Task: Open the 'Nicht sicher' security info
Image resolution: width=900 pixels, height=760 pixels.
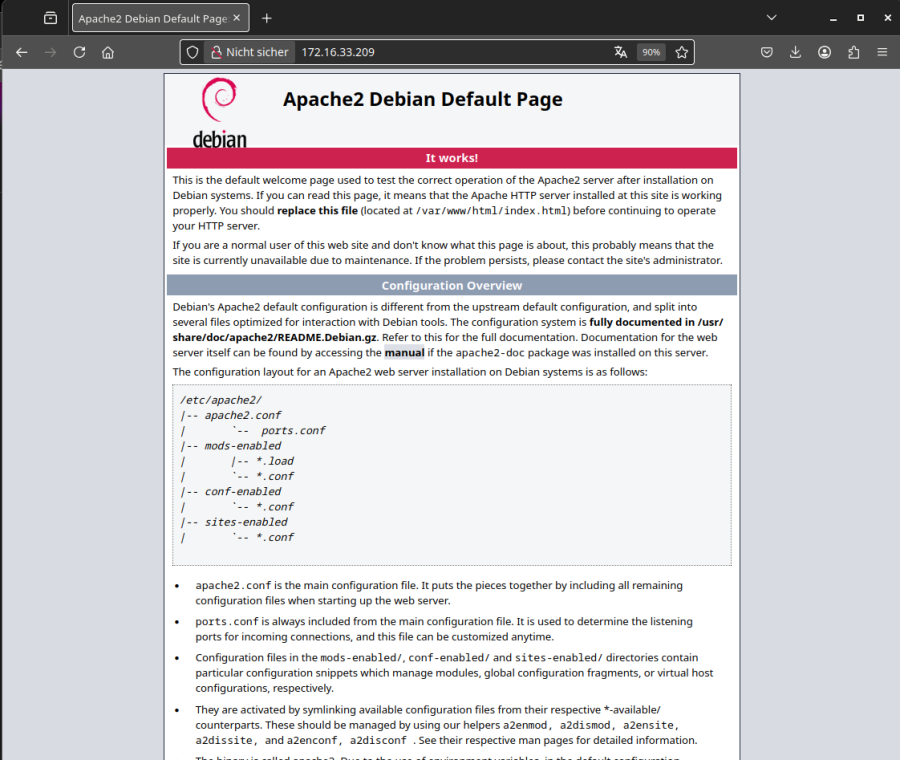Action: click(x=249, y=51)
